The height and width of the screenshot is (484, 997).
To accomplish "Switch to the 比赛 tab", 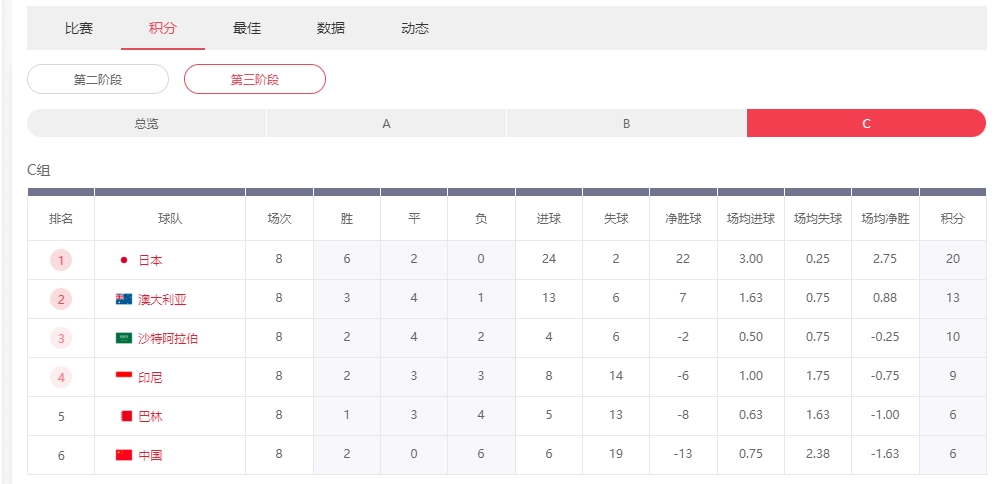I will tap(79, 28).
